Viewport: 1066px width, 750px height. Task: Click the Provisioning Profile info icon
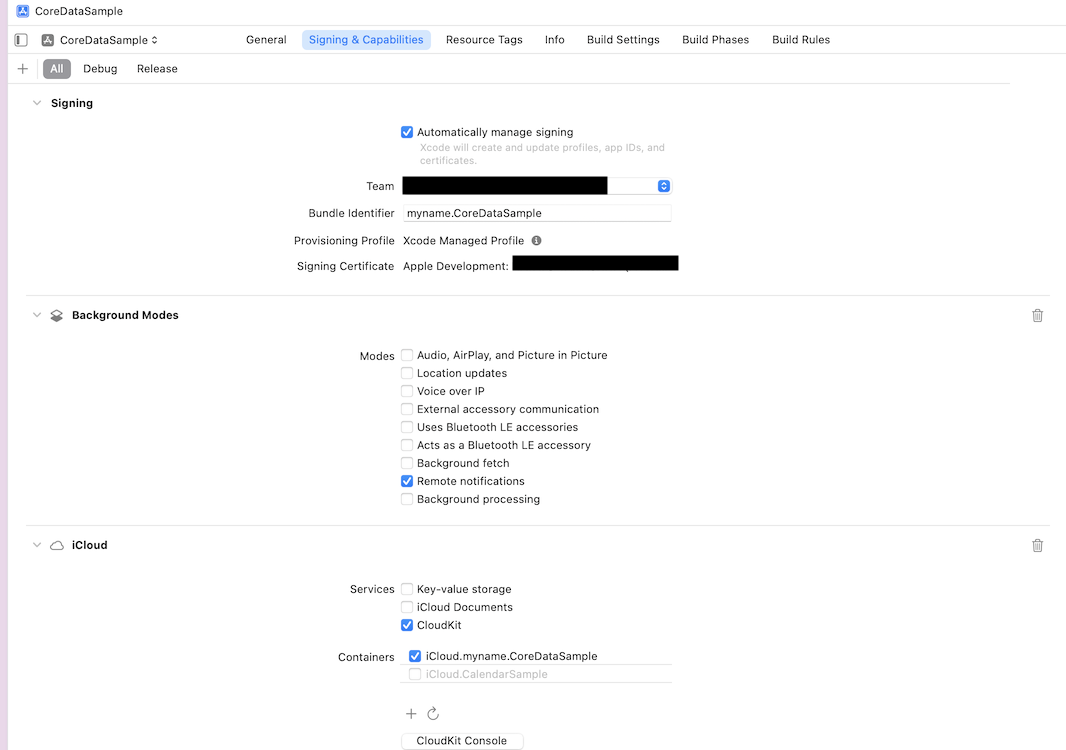pos(536,241)
